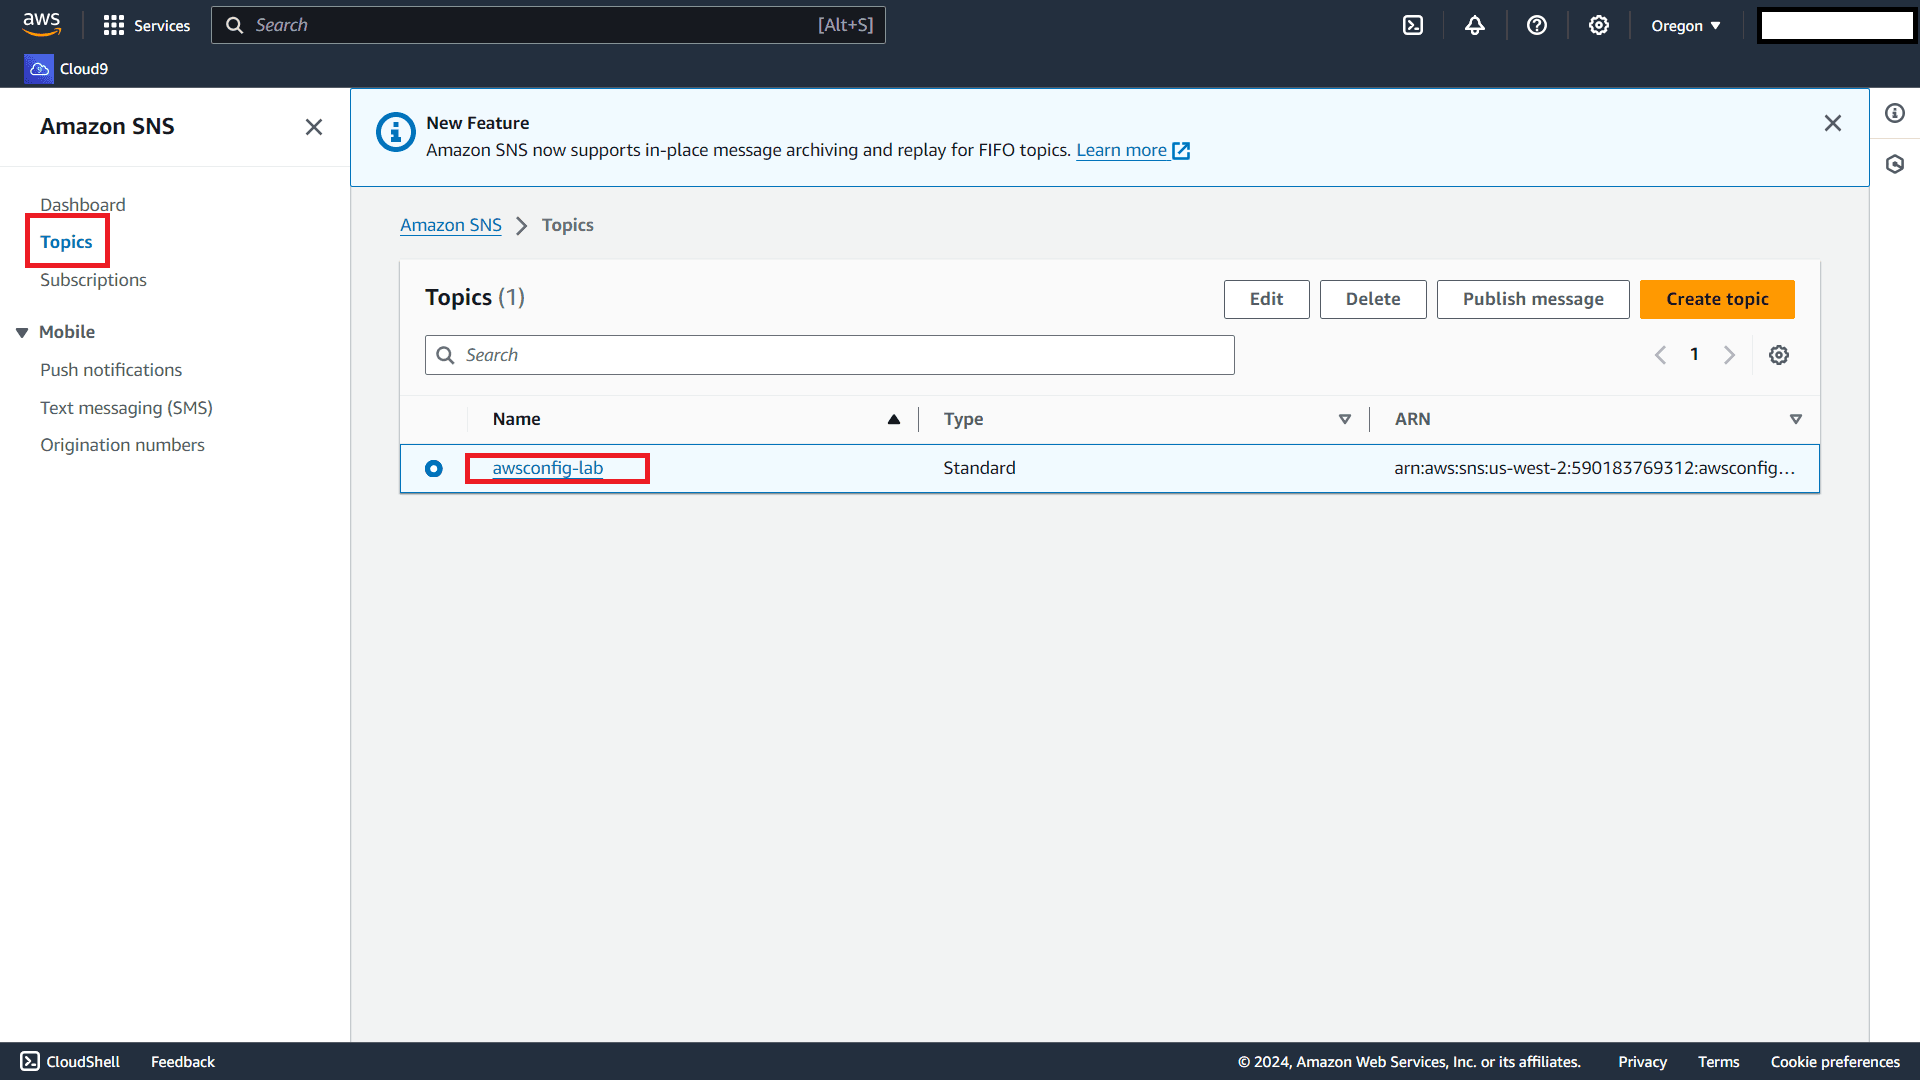The width and height of the screenshot is (1920, 1080).
Task: Click the Amazon SNS breadcrumb link
Action: (451, 225)
